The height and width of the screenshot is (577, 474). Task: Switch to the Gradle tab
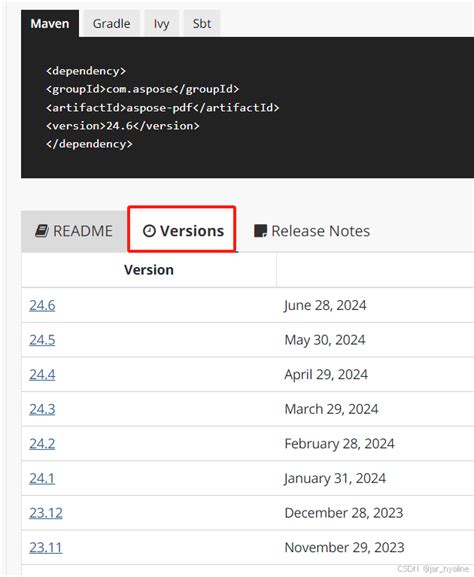point(112,24)
